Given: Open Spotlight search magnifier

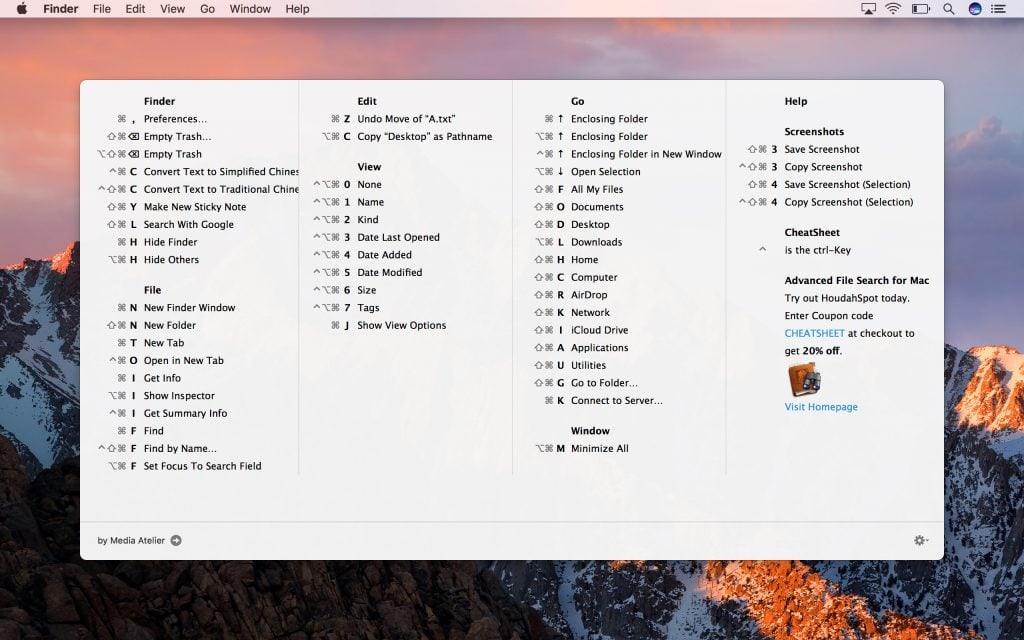Looking at the screenshot, I should pyautogui.click(x=948, y=8).
